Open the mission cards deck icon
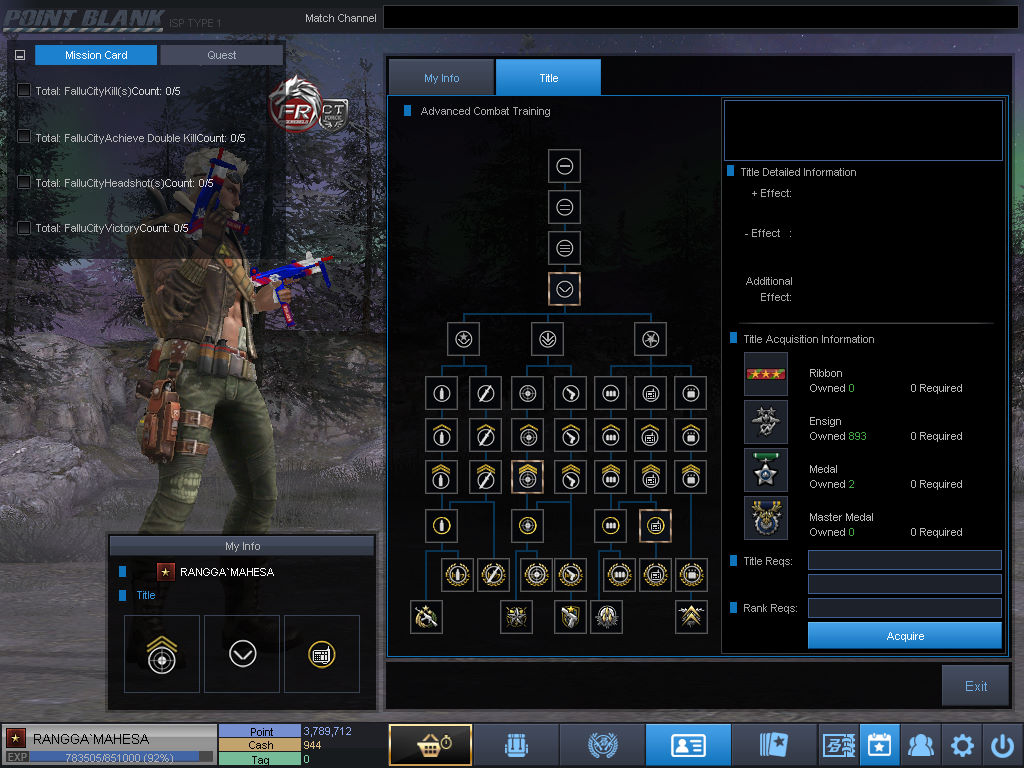Screen dimensions: 1024x768 pos(773,745)
